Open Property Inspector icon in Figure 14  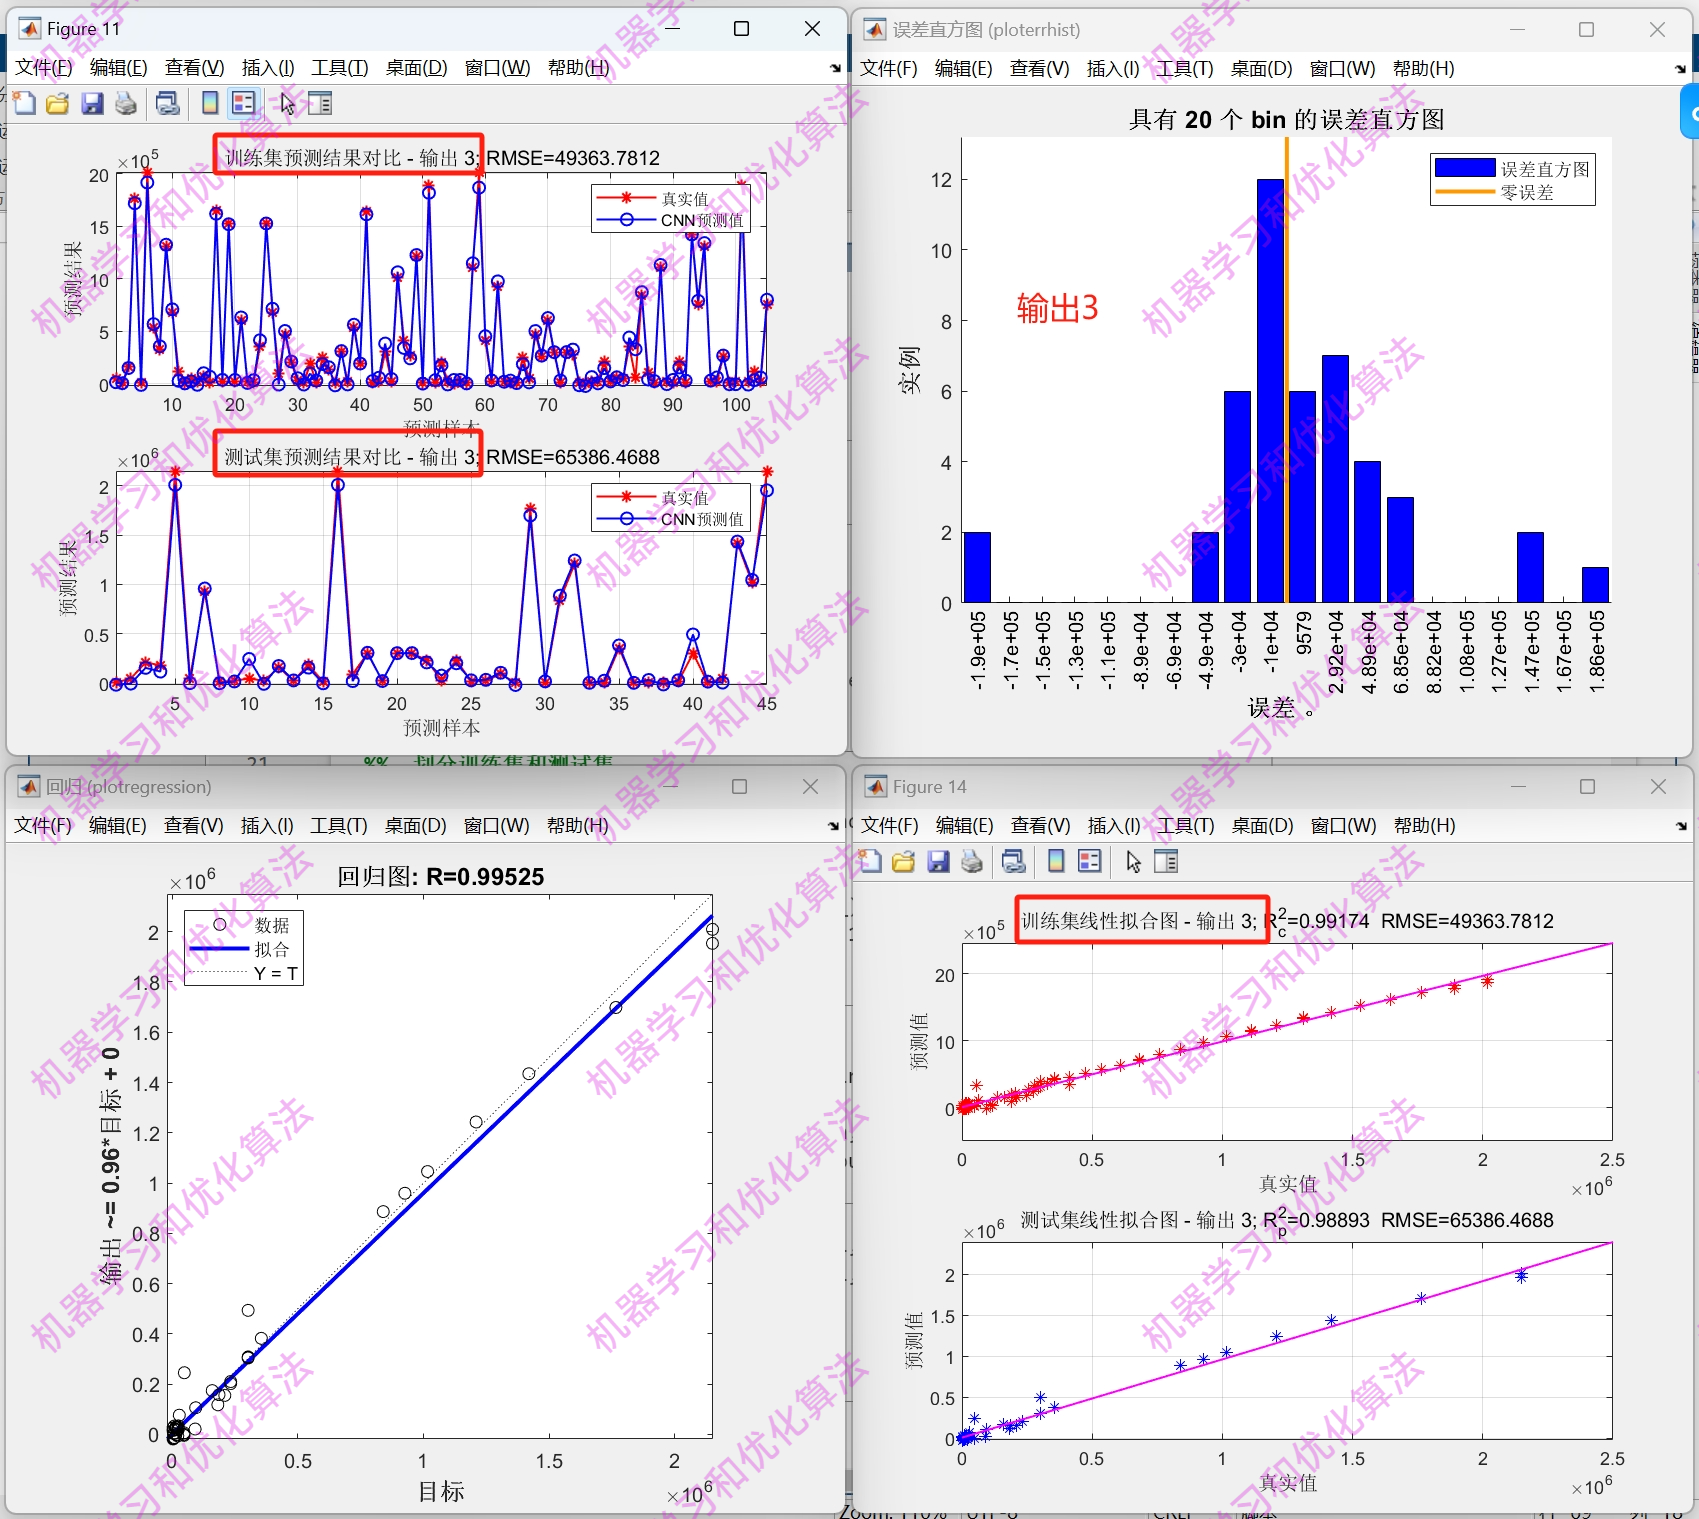coord(1166,861)
